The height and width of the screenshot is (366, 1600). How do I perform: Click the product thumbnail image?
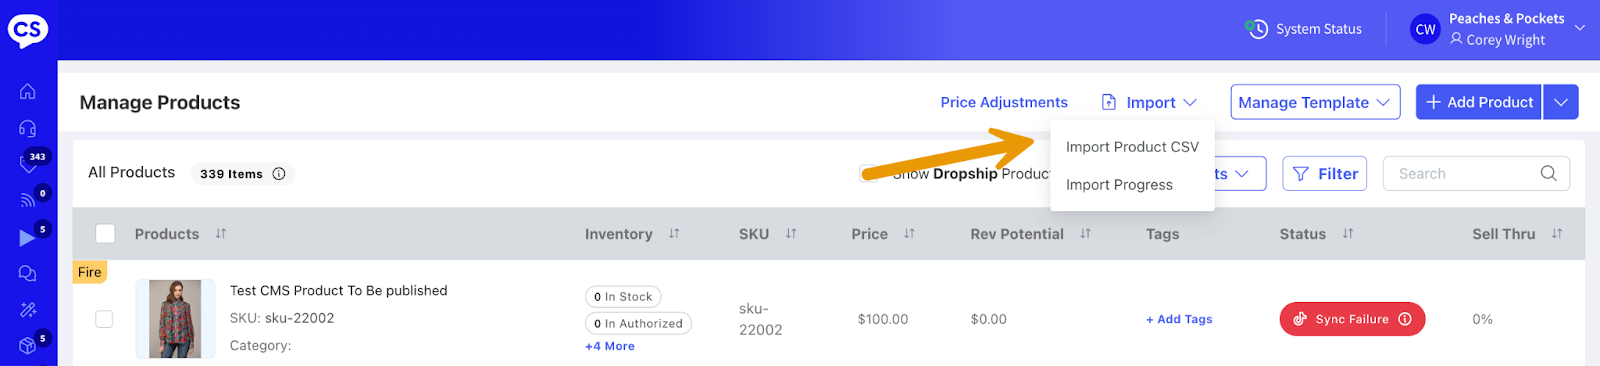click(x=175, y=319)
